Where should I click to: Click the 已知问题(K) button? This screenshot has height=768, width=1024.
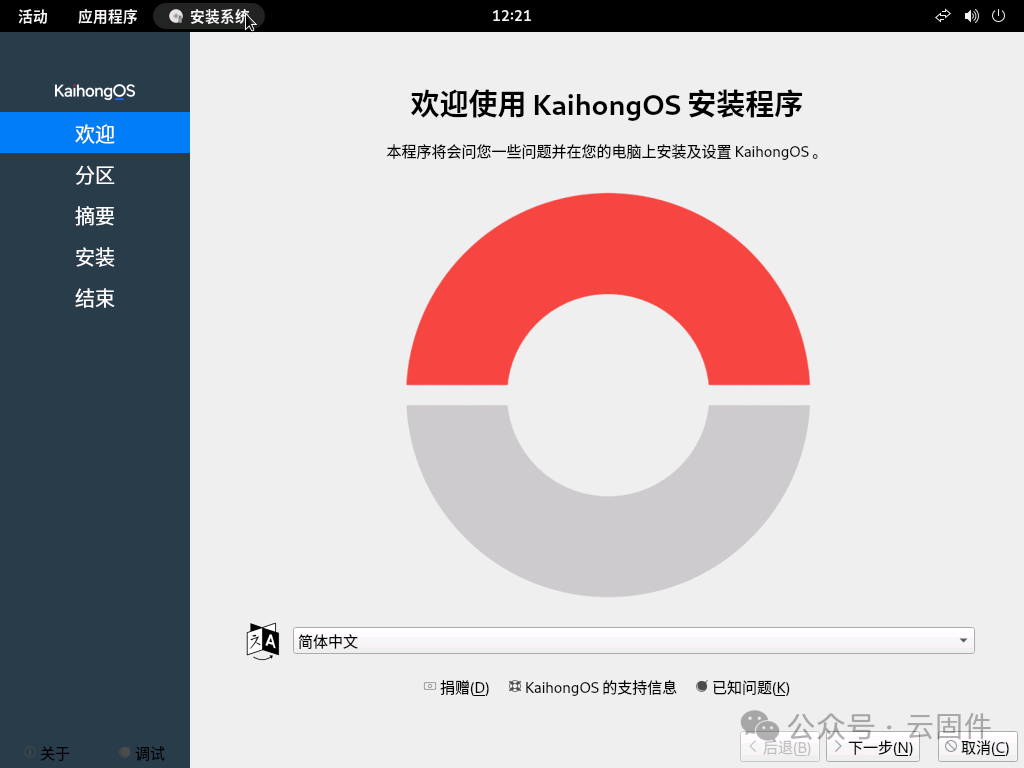(743, 688)
